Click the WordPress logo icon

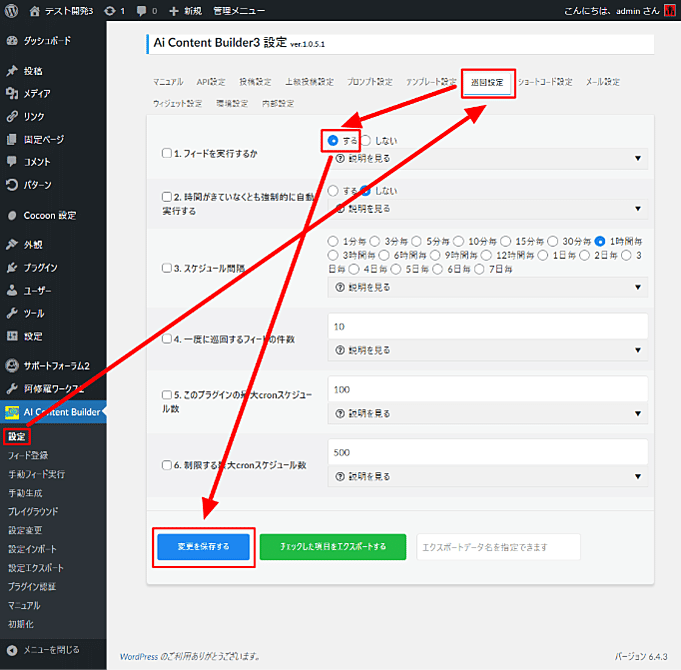11,10
